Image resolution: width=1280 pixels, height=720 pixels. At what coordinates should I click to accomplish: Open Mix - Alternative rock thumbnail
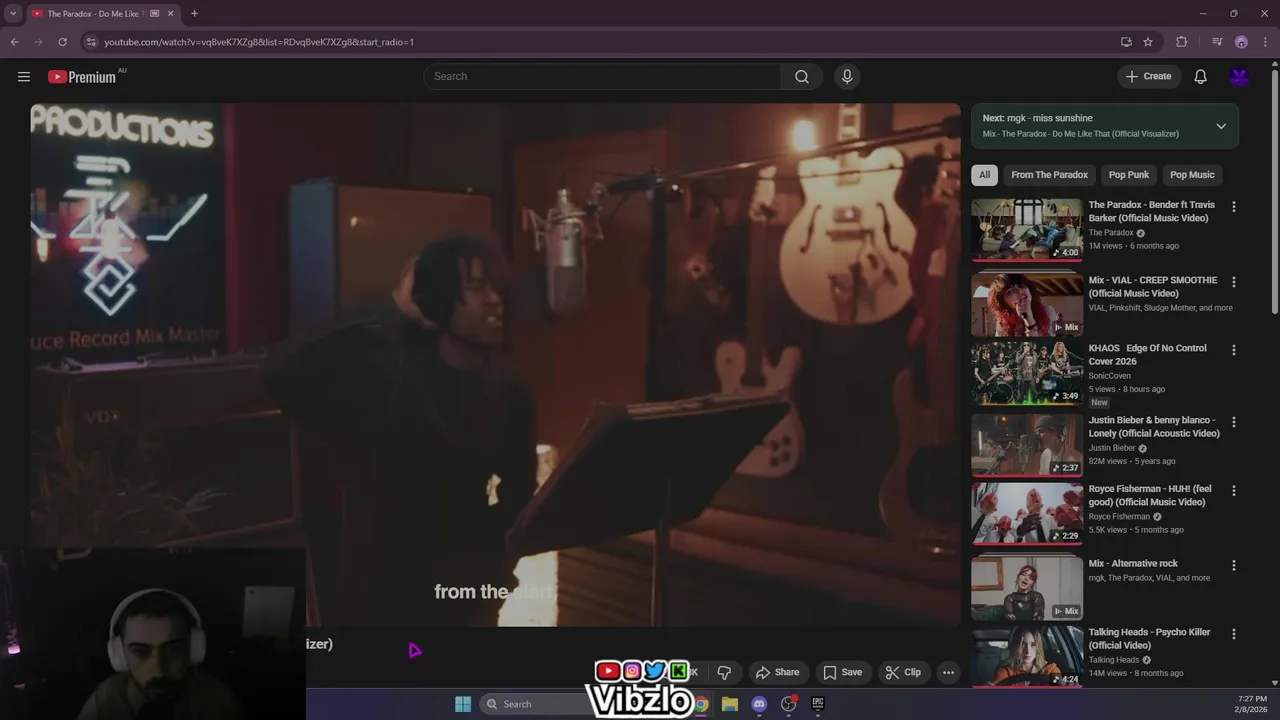point(1027,589)
